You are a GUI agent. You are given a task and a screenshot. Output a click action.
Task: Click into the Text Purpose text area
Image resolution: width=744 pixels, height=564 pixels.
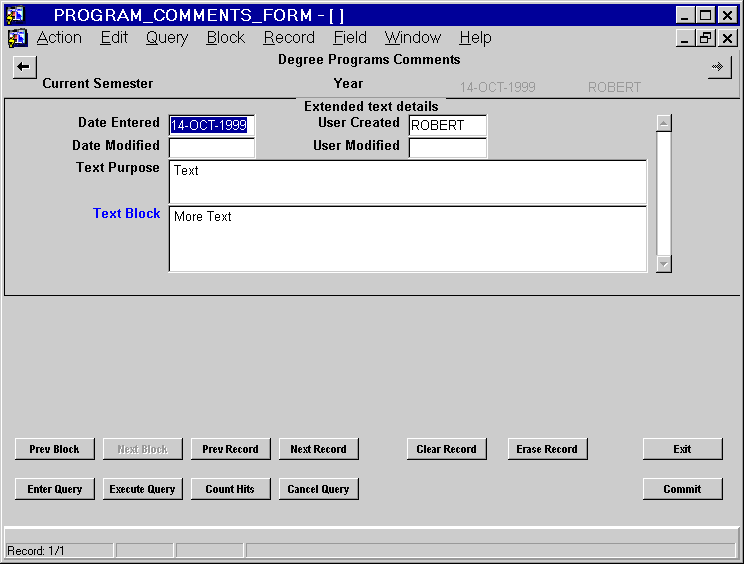[408, 182]
